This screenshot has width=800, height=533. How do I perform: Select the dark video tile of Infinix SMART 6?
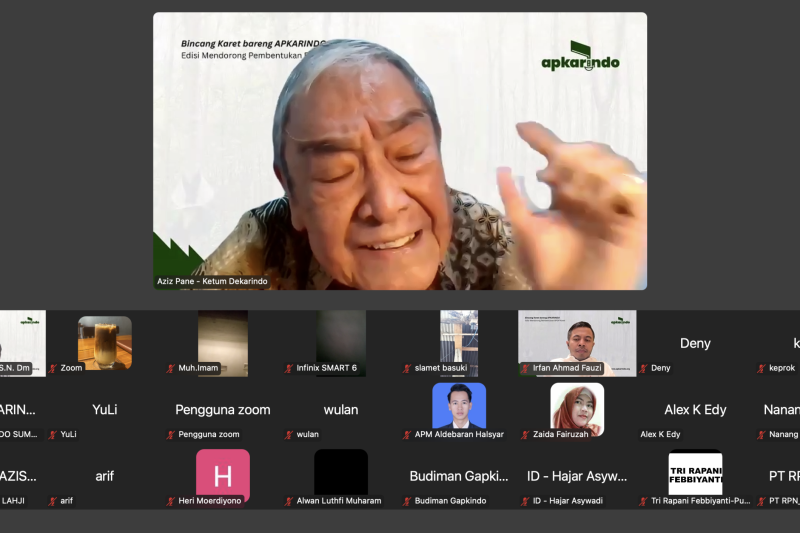pyautogui.click(x=341, y=343)
